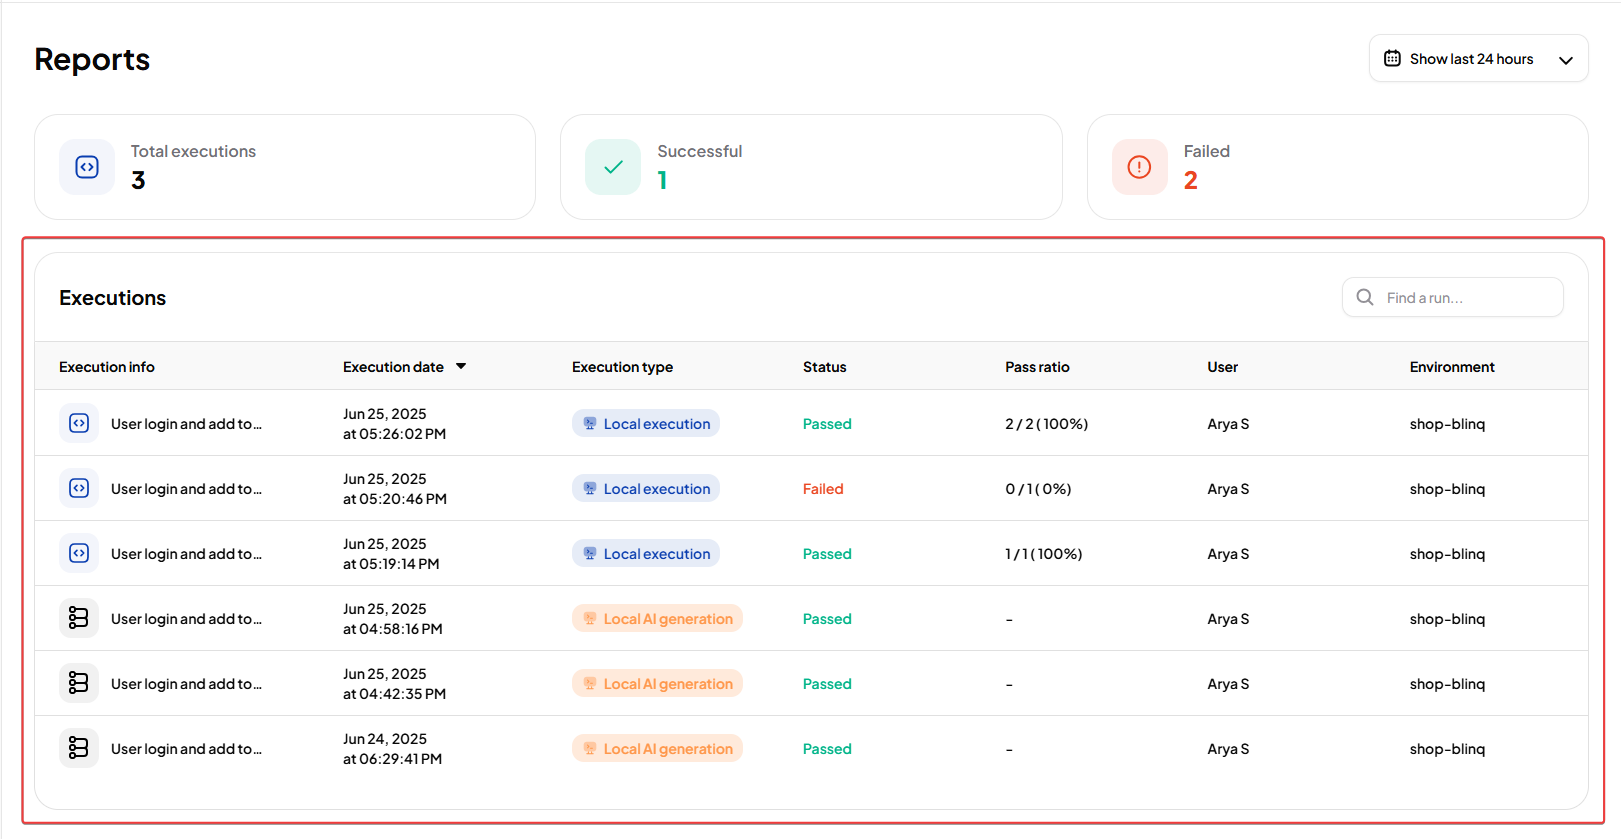Toggle Execution date sort arrow

461,366
